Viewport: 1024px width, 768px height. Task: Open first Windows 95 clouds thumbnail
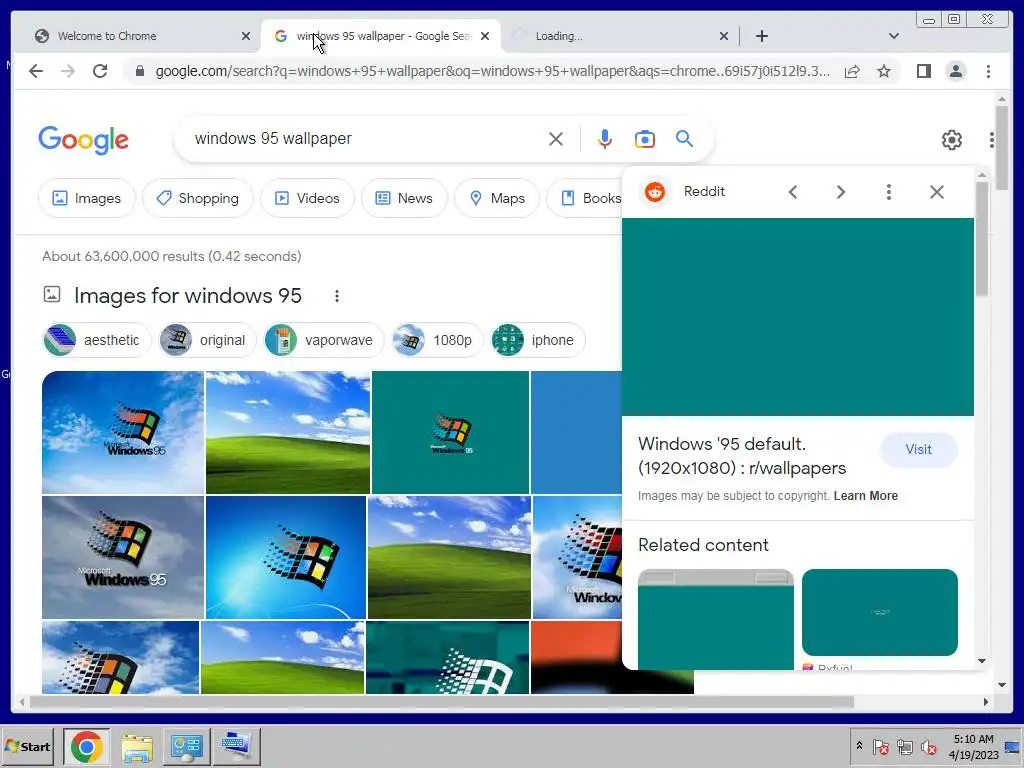pyautogui.click(x=123, y=432)
